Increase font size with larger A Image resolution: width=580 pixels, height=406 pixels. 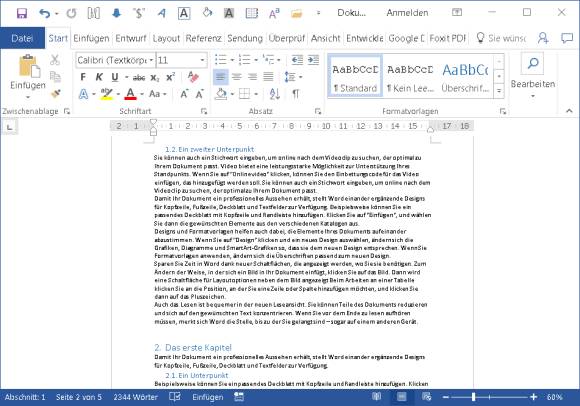184,94
